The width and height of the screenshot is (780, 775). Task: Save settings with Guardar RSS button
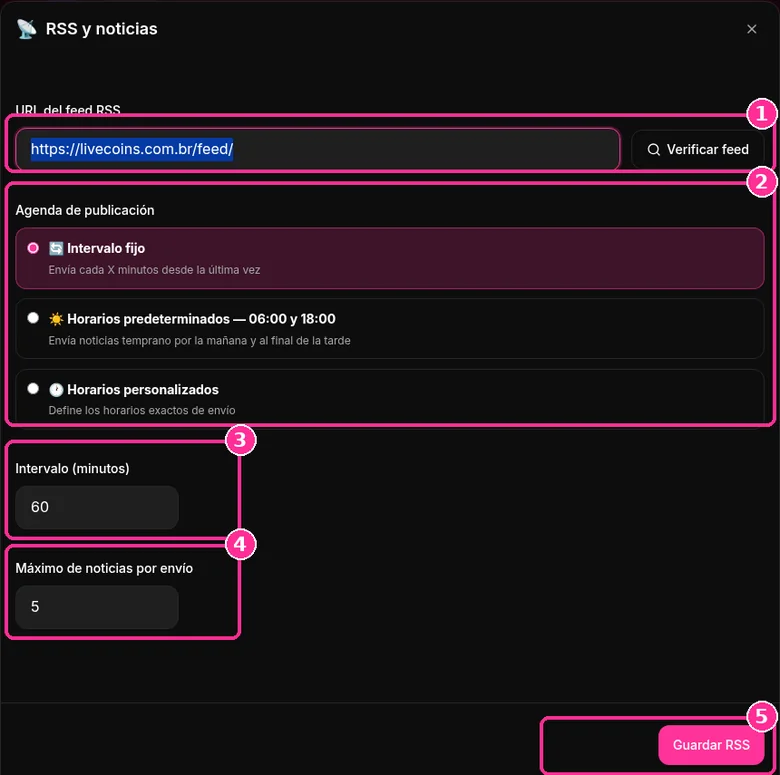[711, 745]
